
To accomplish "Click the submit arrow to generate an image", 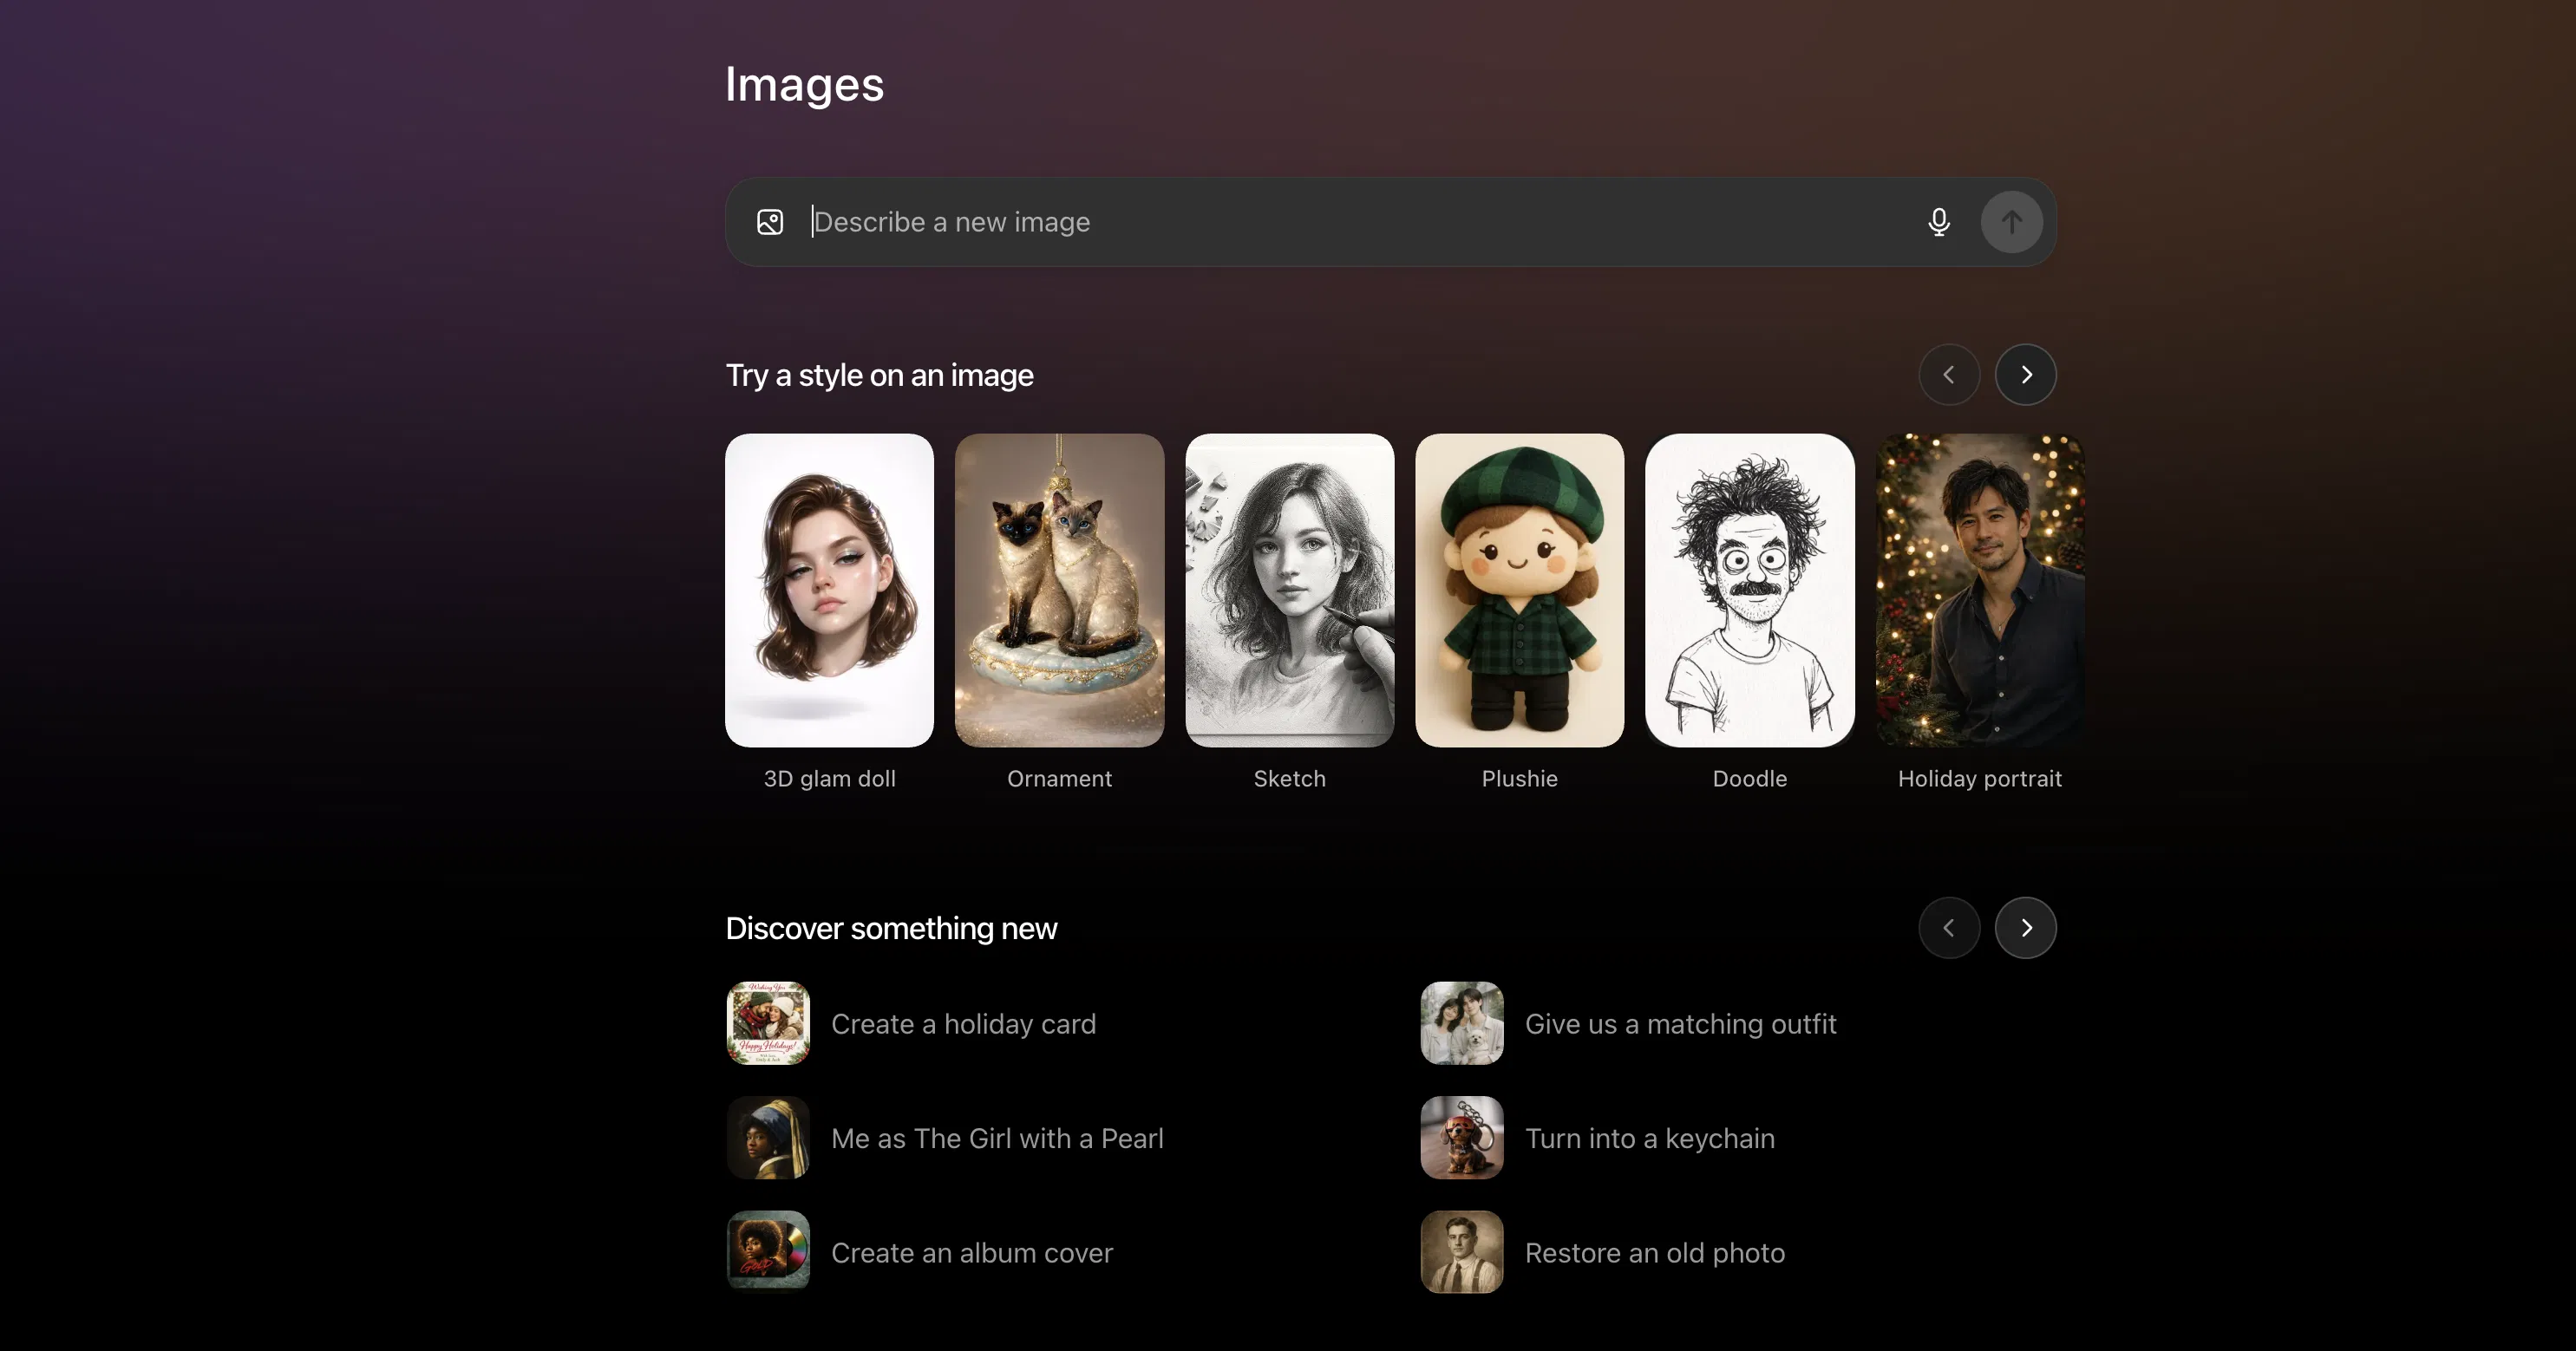I will pyautogui.click(x=2012, y=222).
